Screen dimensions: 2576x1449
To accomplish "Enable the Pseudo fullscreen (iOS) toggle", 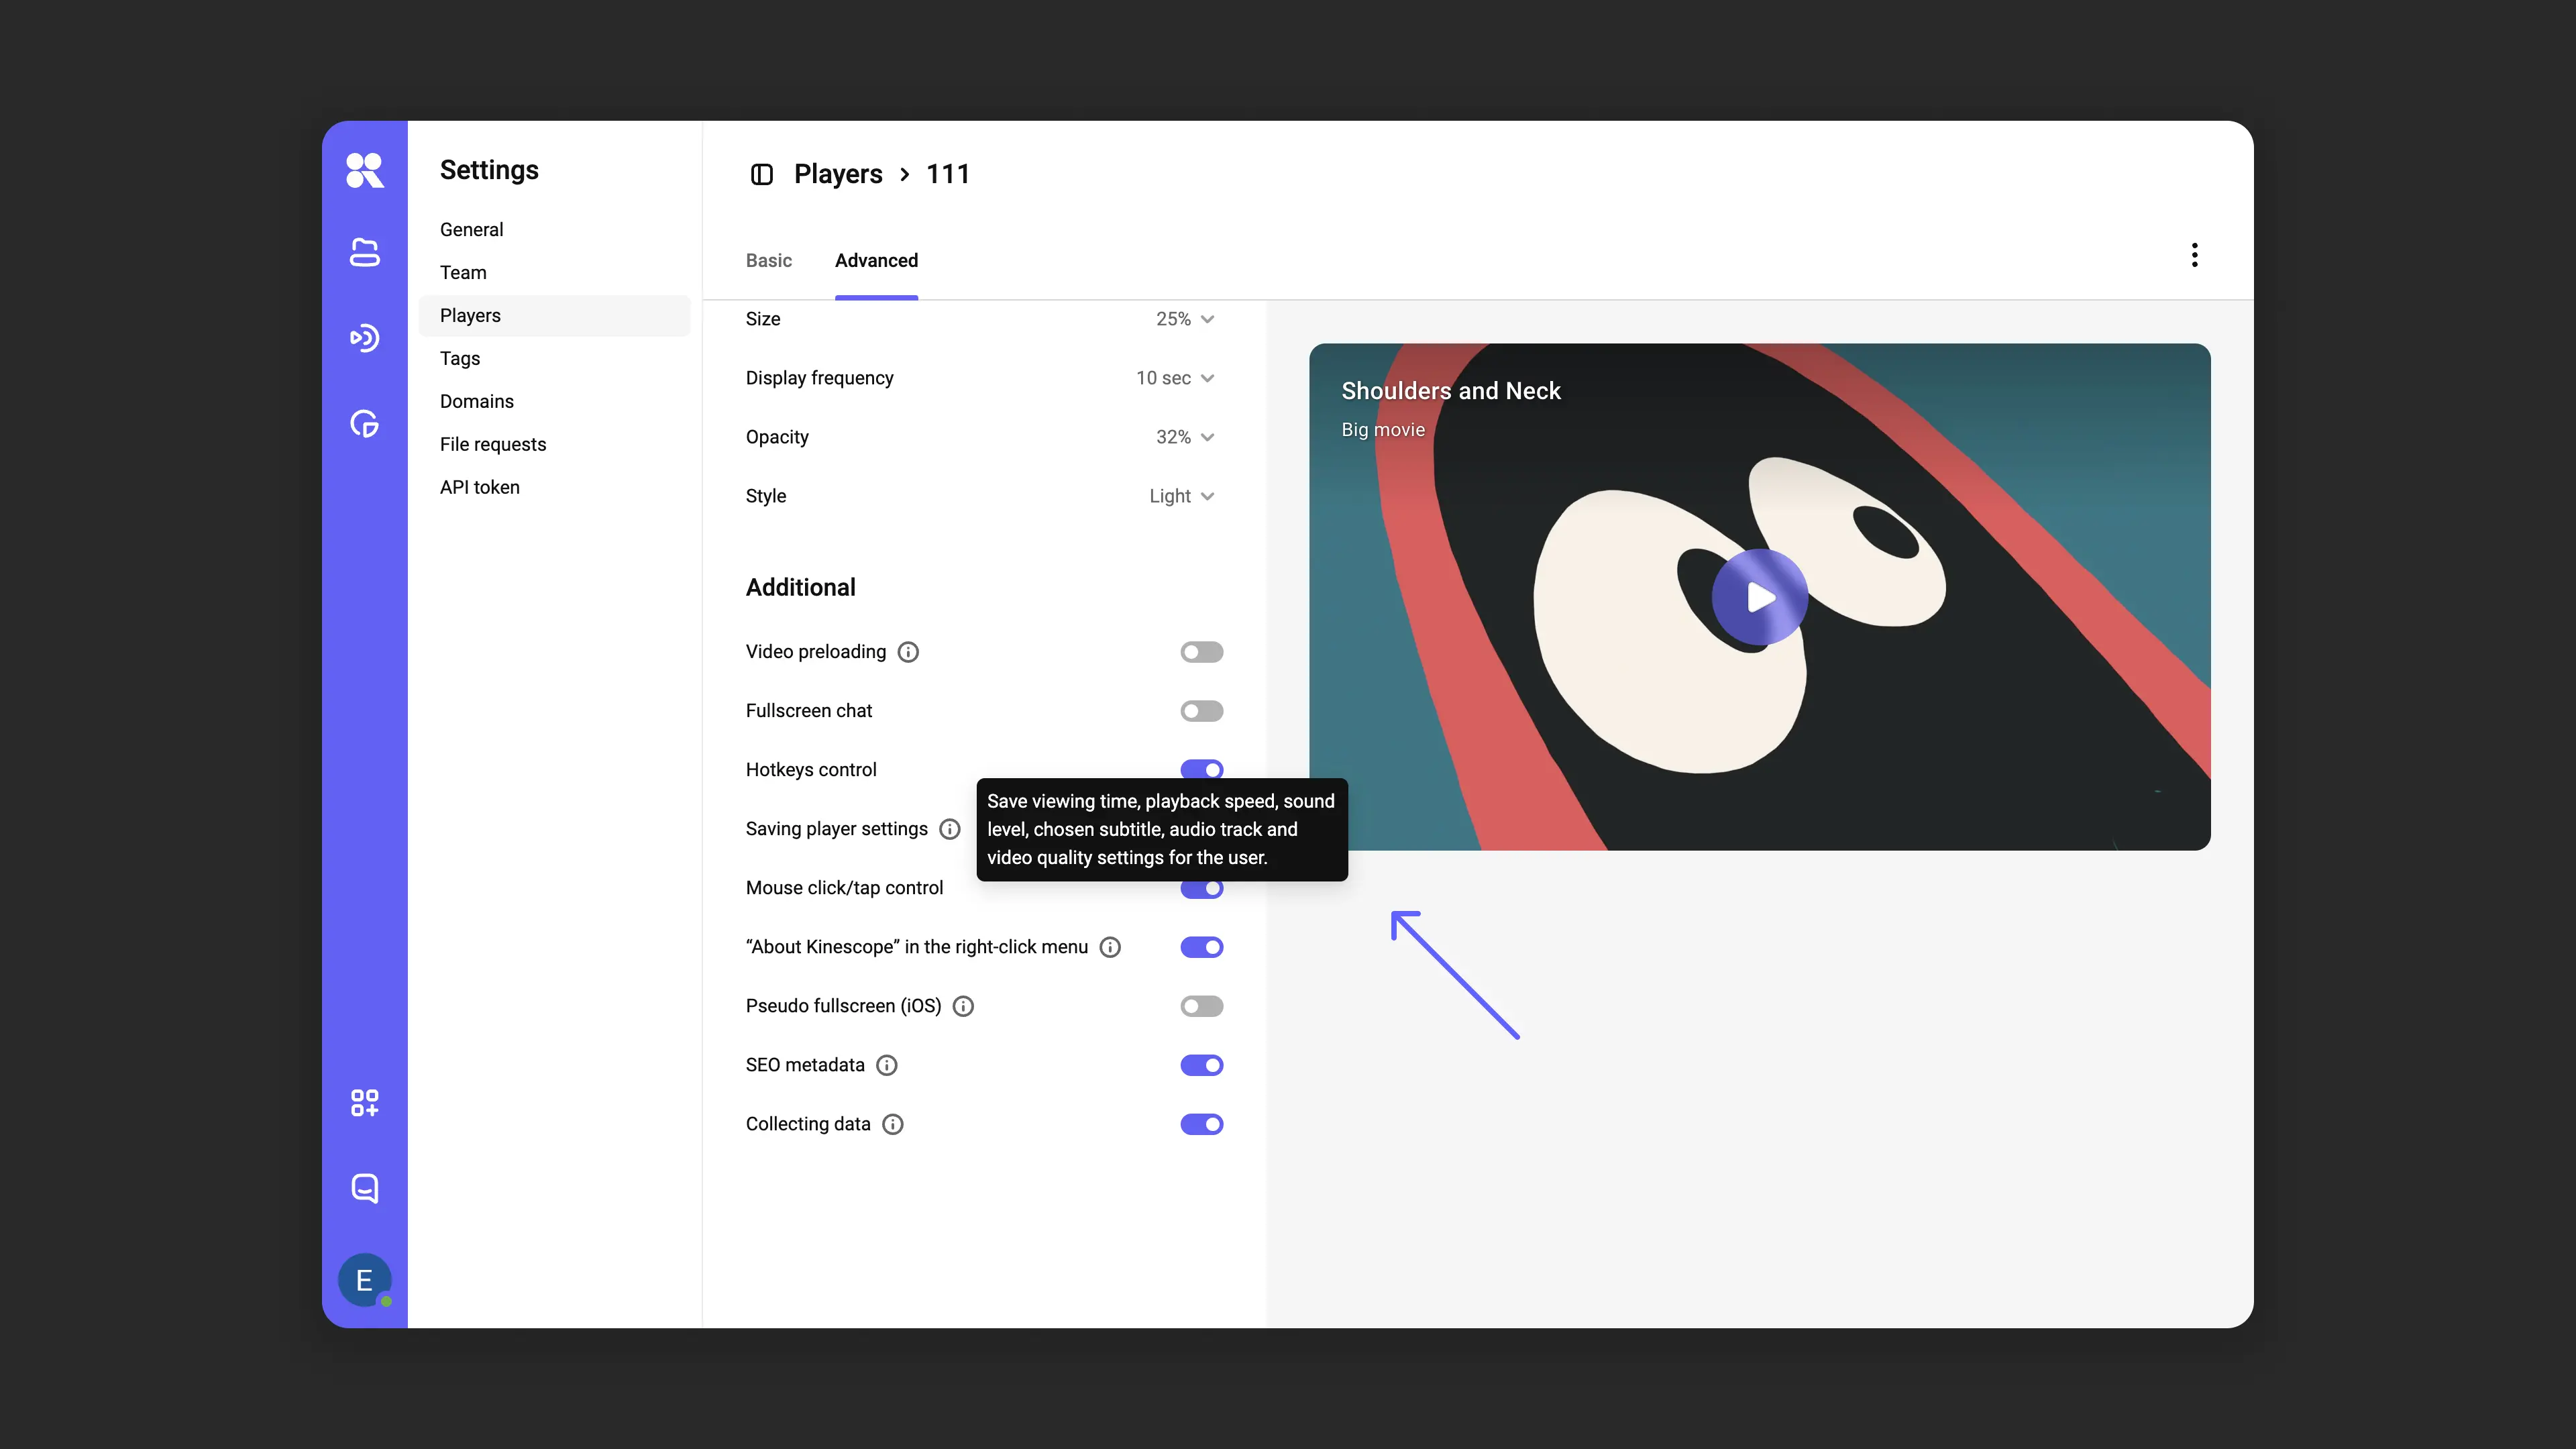I will pos(1201,1006).
